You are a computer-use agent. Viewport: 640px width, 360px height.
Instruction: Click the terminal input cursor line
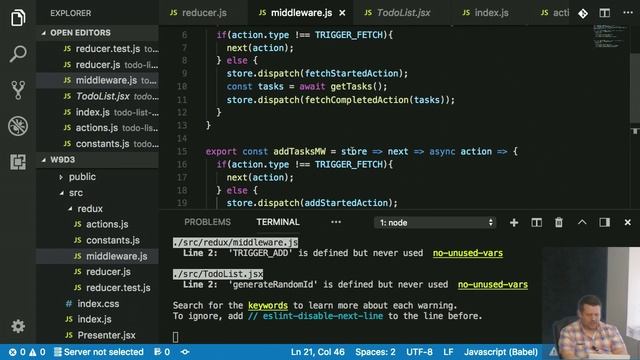[x=176, y=337]
